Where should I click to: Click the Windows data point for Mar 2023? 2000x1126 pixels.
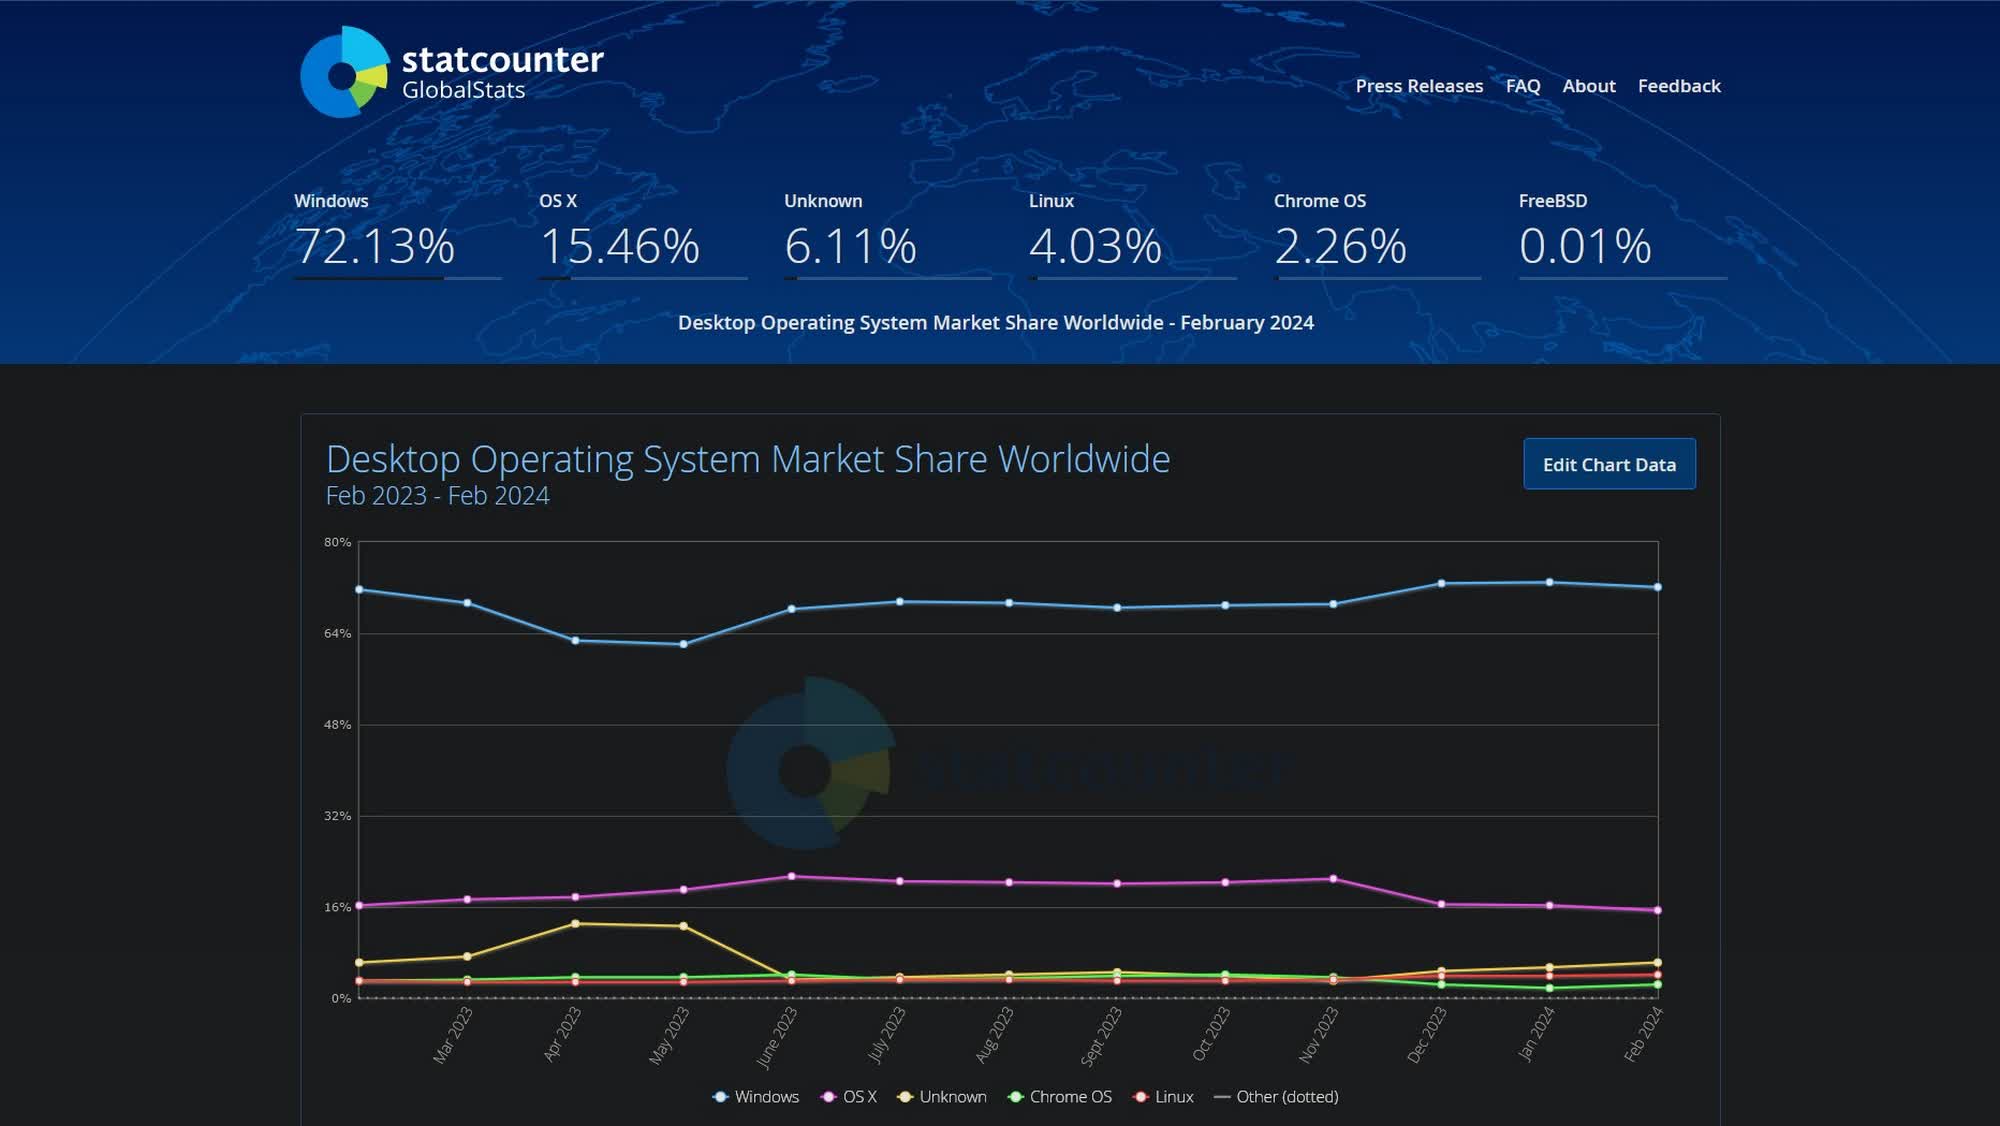coord(467,603)
